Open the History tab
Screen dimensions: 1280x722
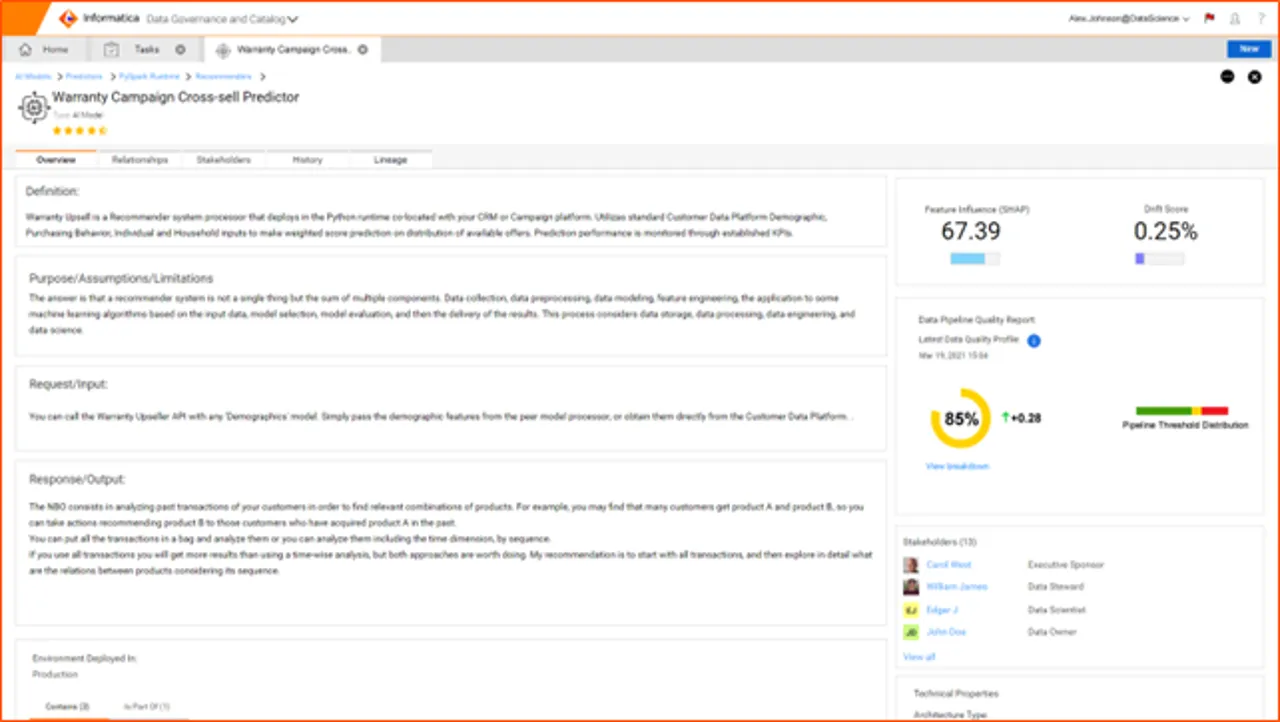(x=308, y=160)
